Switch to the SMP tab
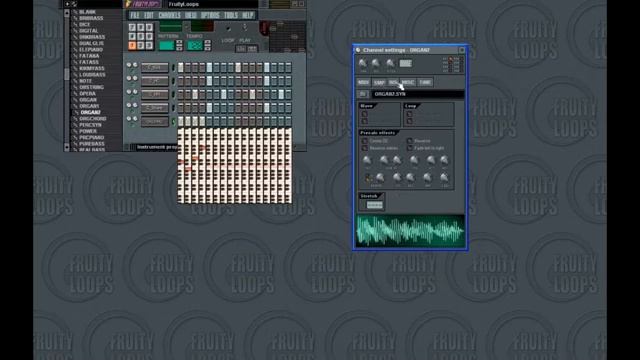 [x=379, y=82]
